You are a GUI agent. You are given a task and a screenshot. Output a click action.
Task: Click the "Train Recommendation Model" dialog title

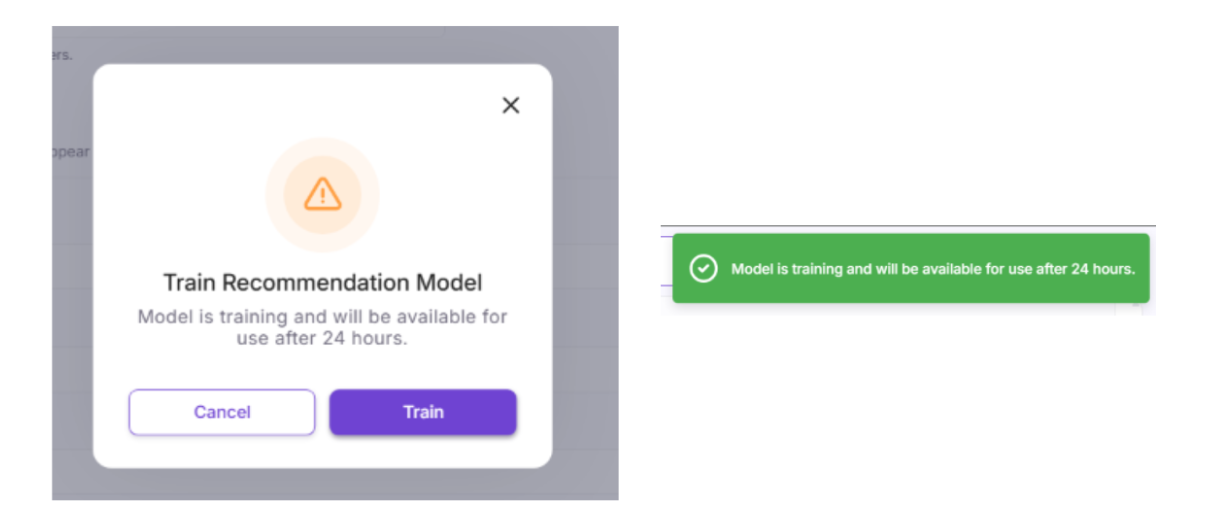323,282
